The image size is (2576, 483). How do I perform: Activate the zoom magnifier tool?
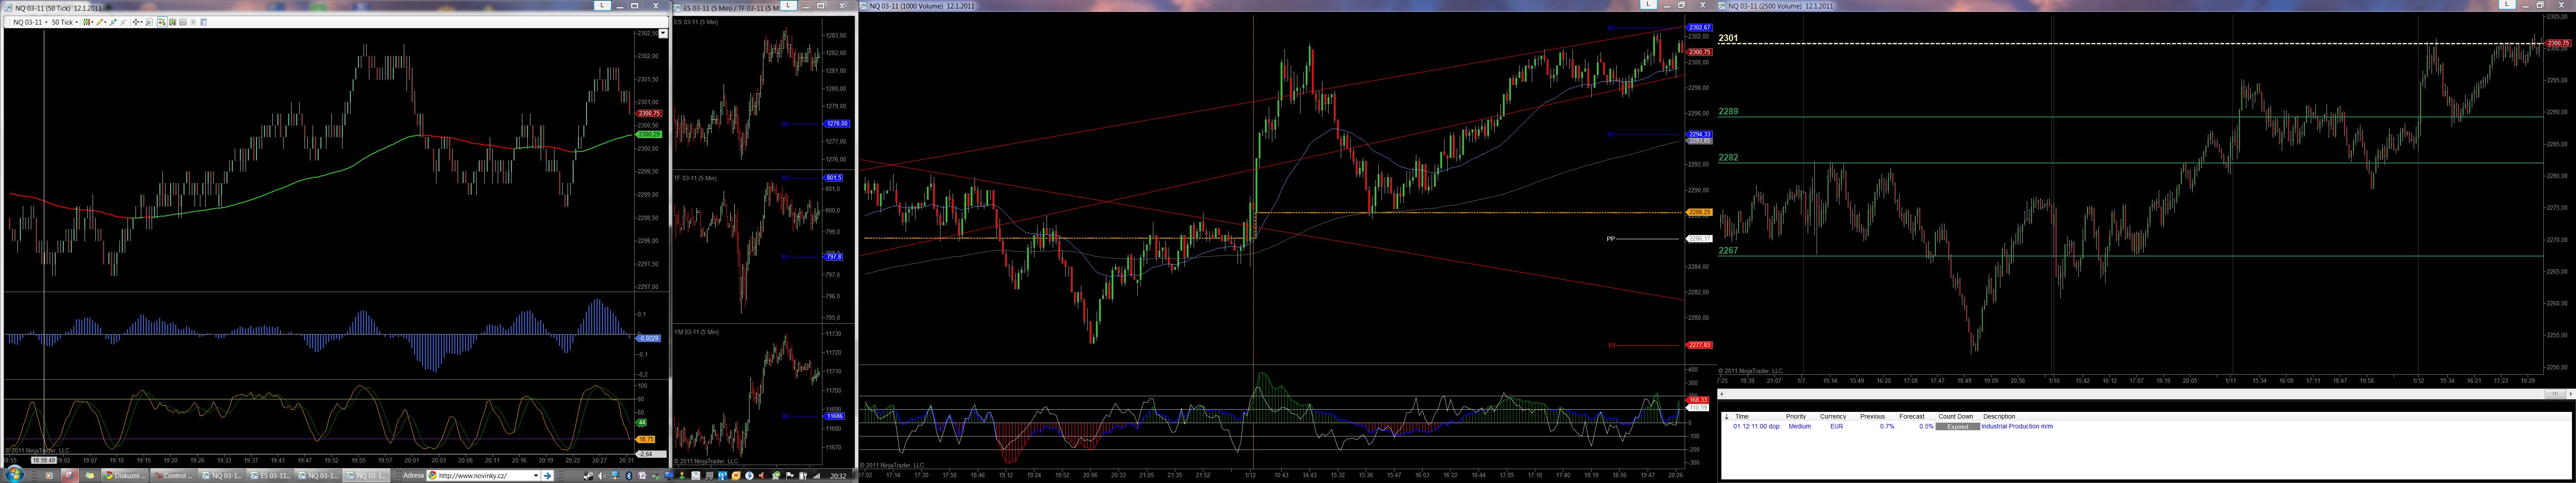coord(149,22)
